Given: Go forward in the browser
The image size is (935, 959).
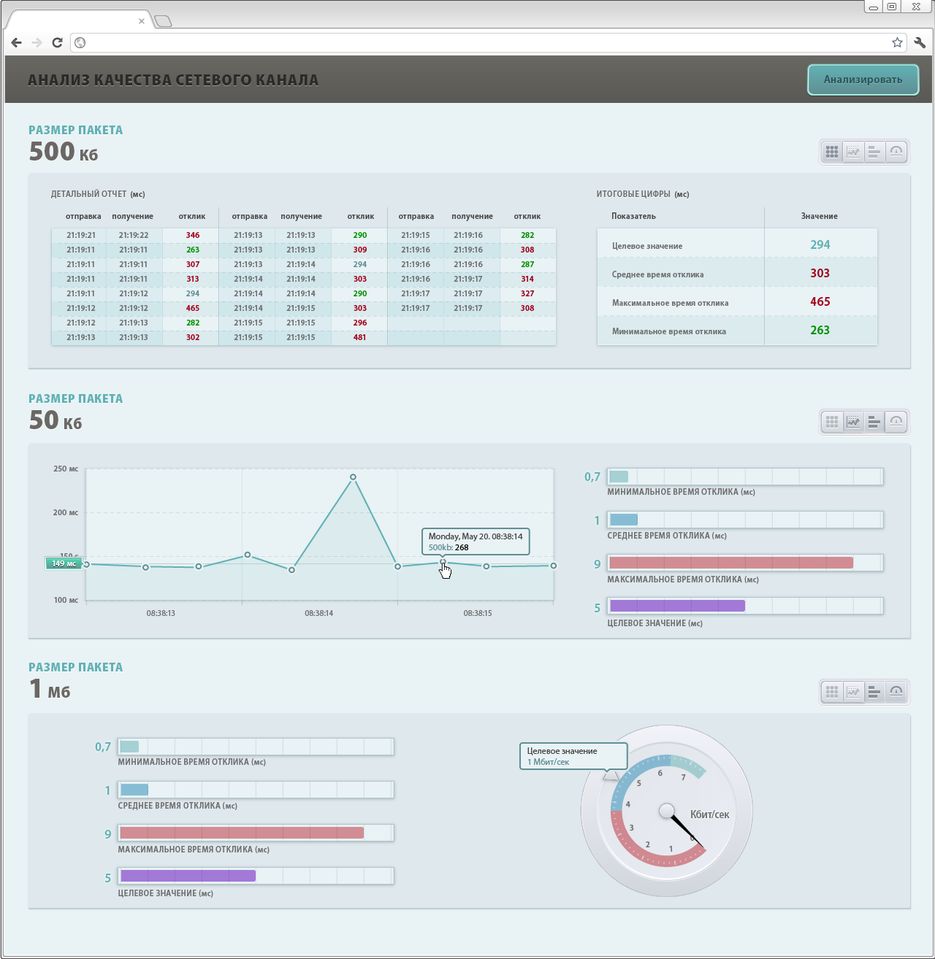Looking at the screenshot, I should (x=37, y=42).
